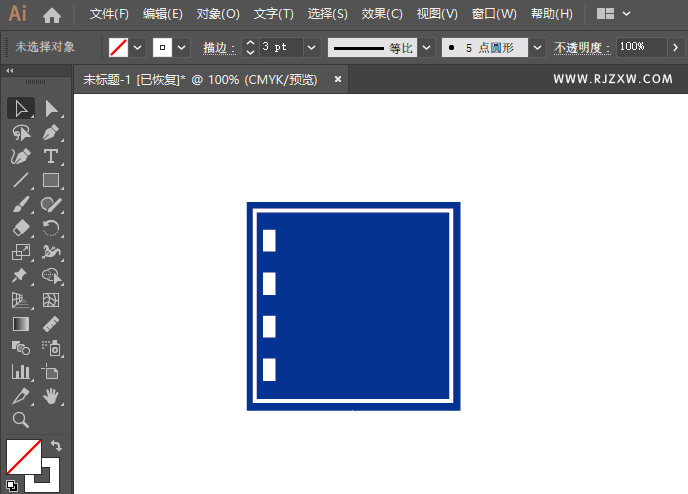Activate the Eraser tool

tap(20, 229)
